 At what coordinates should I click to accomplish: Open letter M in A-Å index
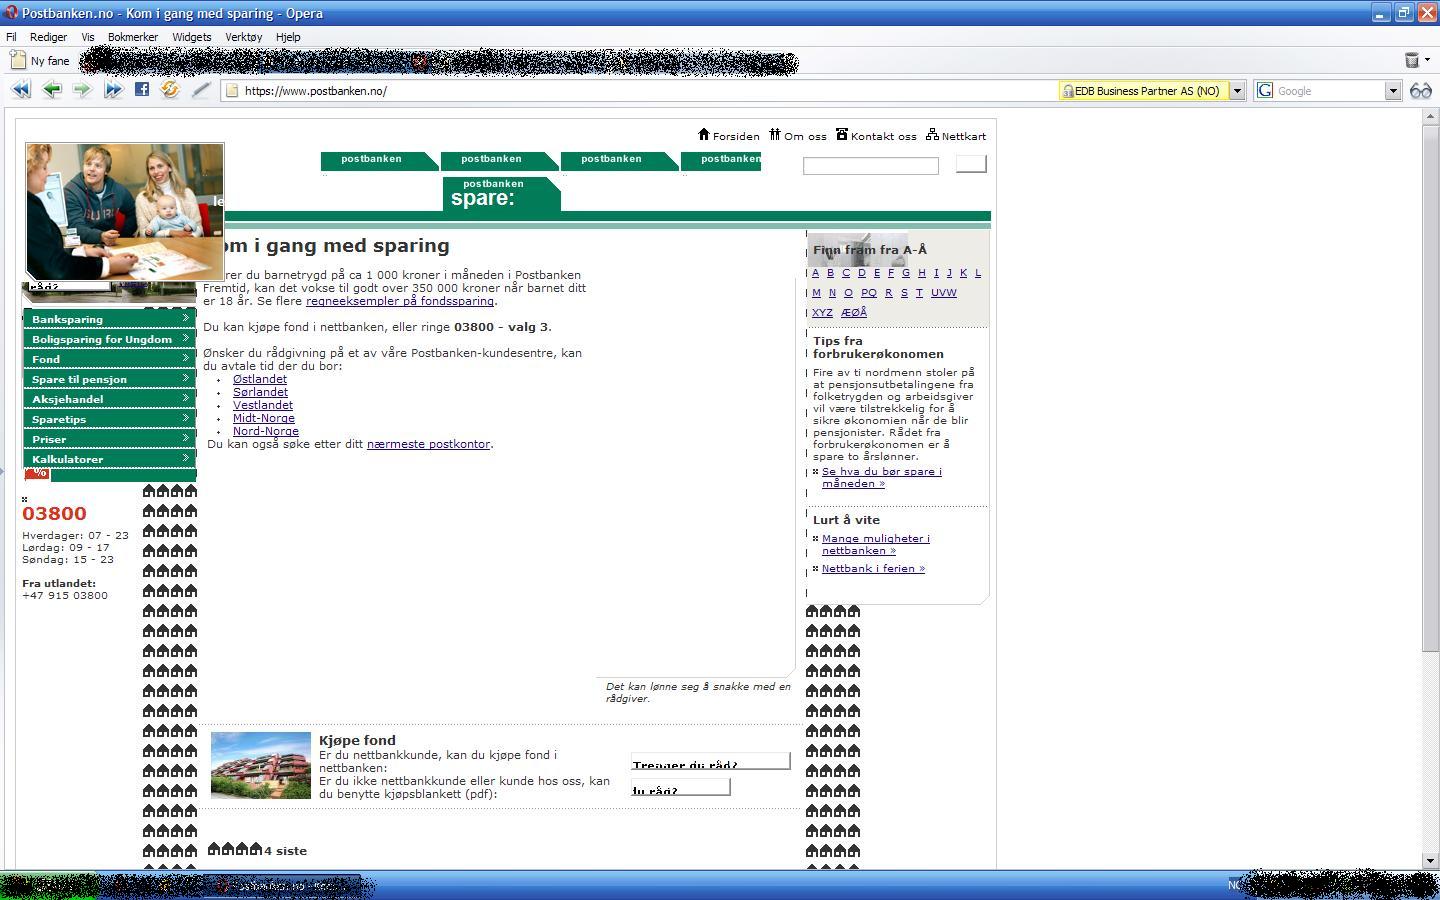pyautogui.click(x=816, y=293)
